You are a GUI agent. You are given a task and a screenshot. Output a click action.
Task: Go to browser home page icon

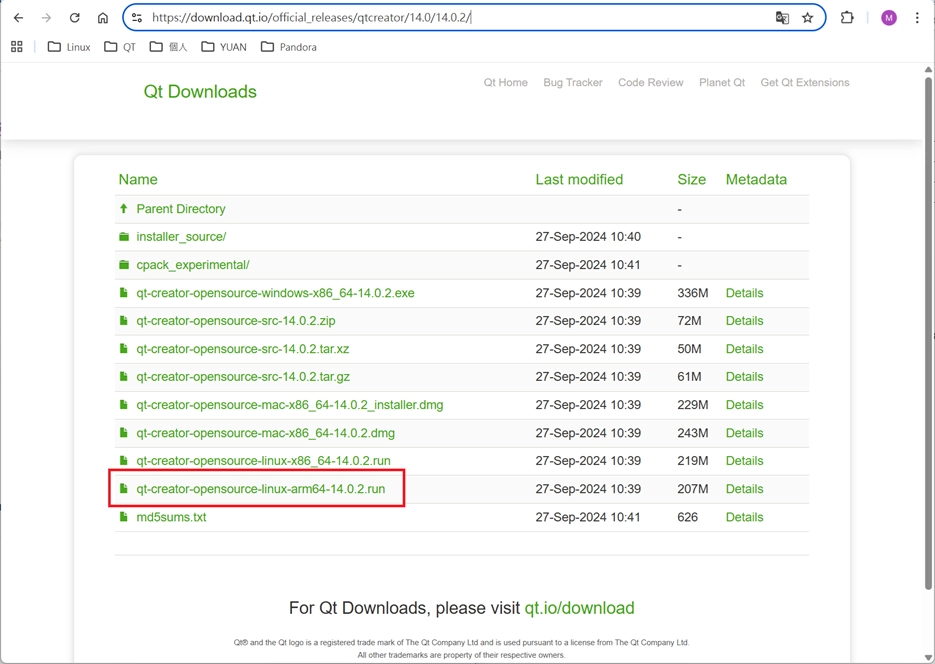click(102, 18)
